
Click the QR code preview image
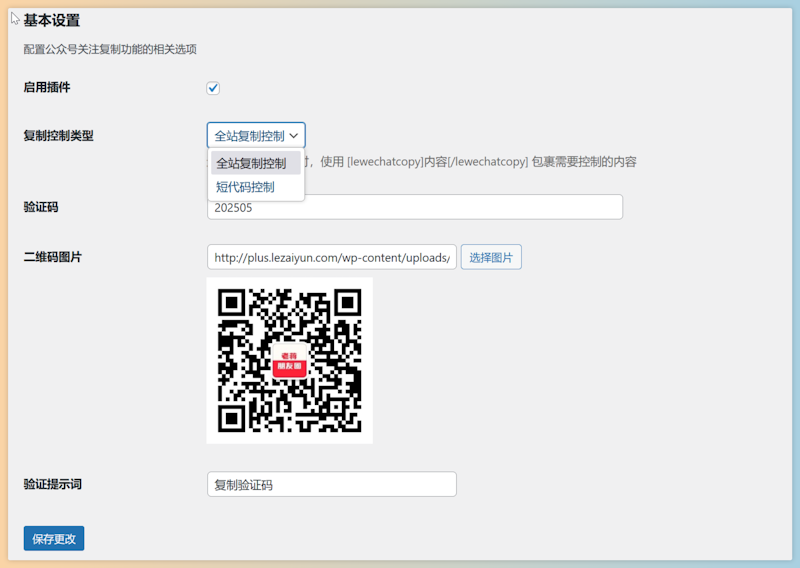click(x=289, y=360)
